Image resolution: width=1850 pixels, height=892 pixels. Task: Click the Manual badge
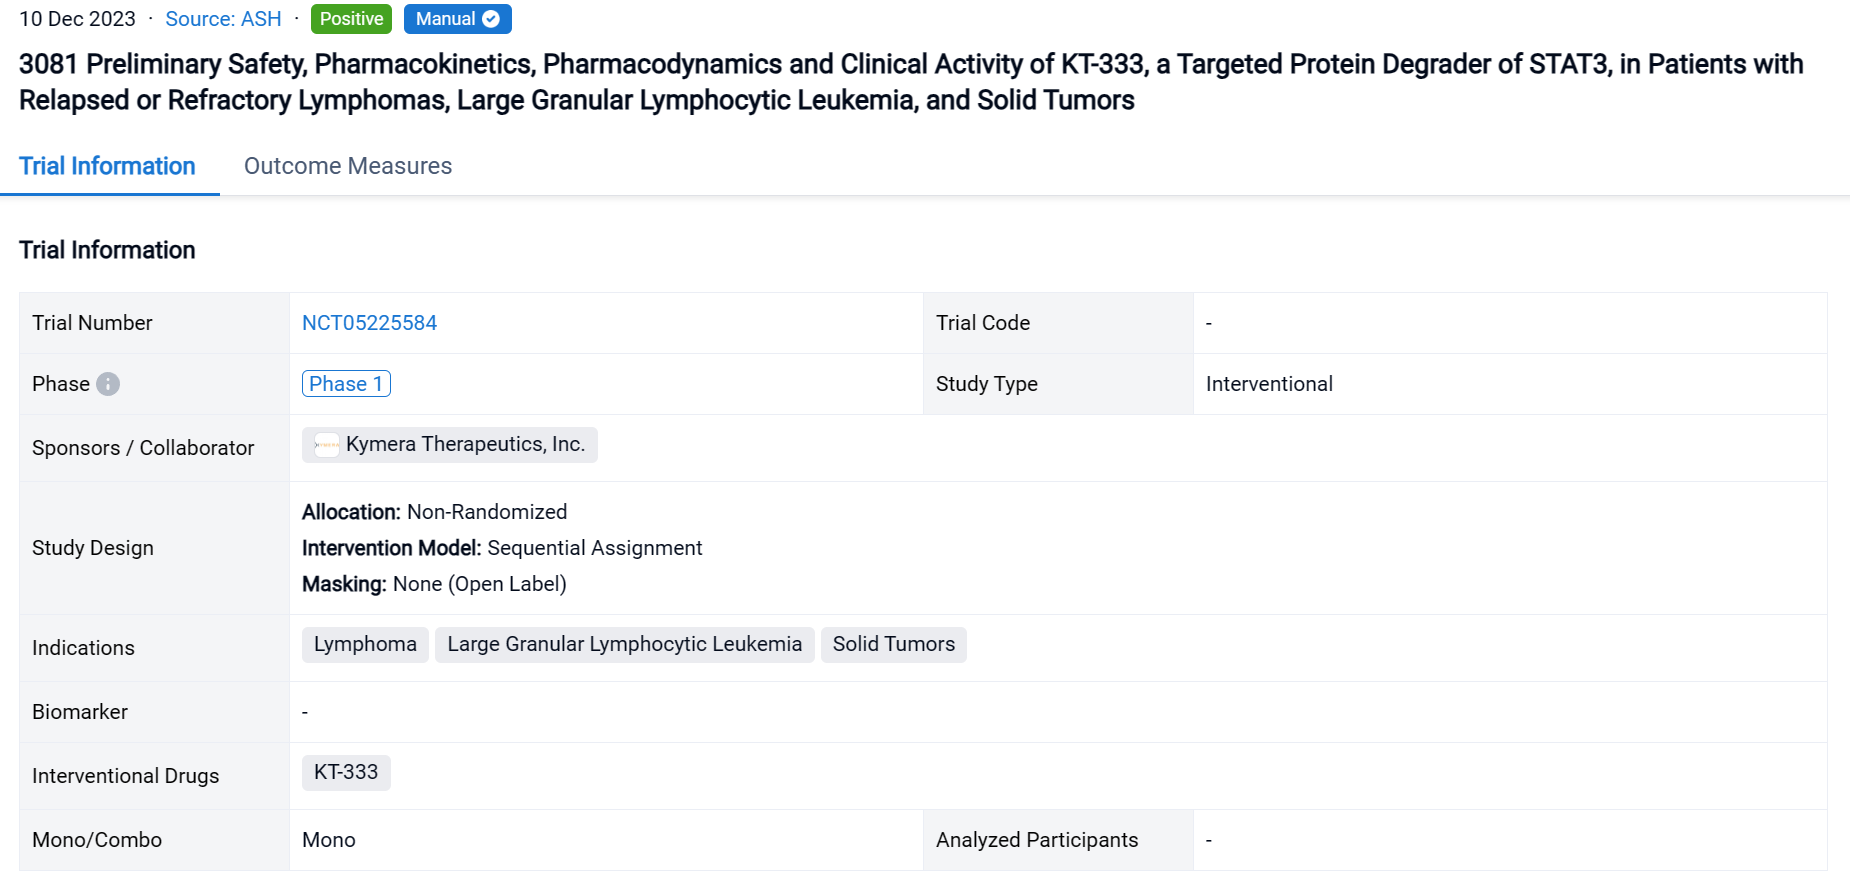coord(446,19)
